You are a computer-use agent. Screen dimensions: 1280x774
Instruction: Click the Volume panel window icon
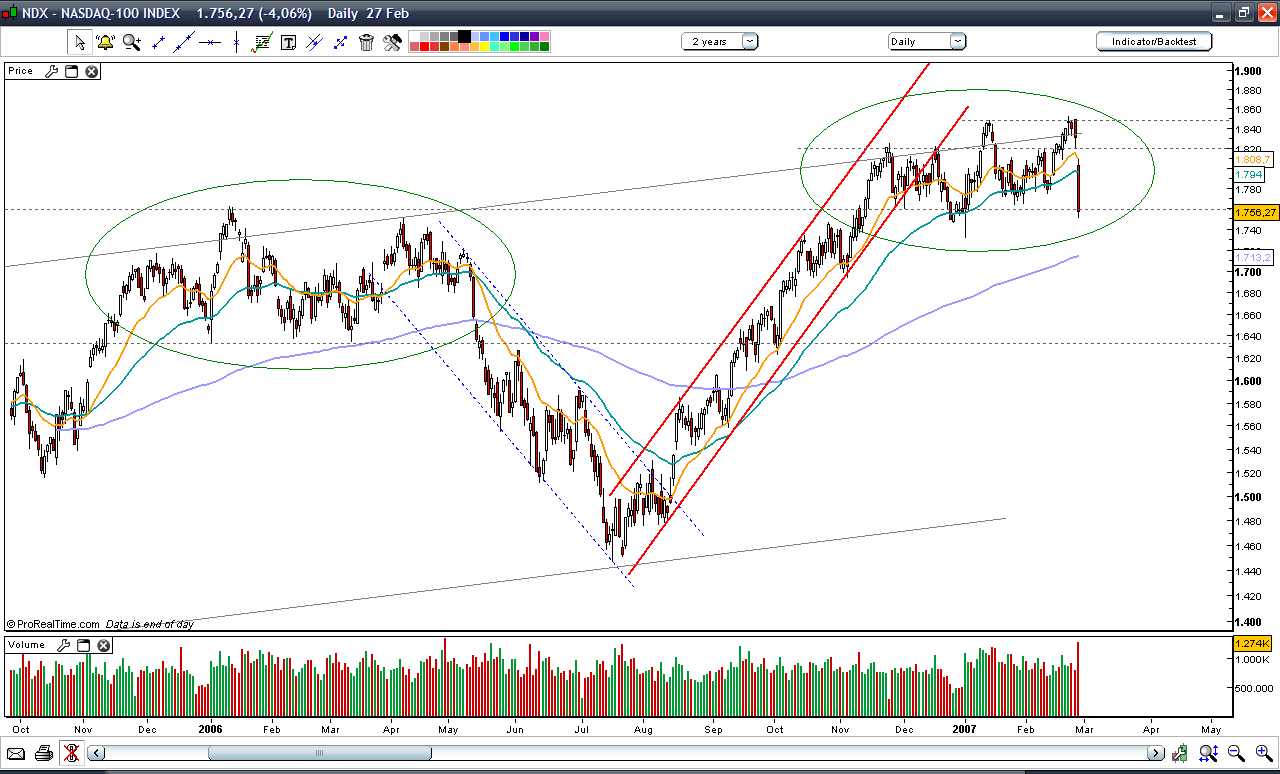coord(84,645)
